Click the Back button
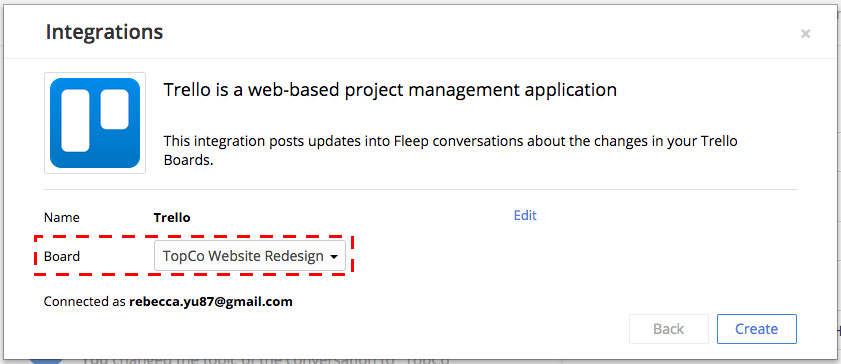The image size is (841, 364). (669, 329)
